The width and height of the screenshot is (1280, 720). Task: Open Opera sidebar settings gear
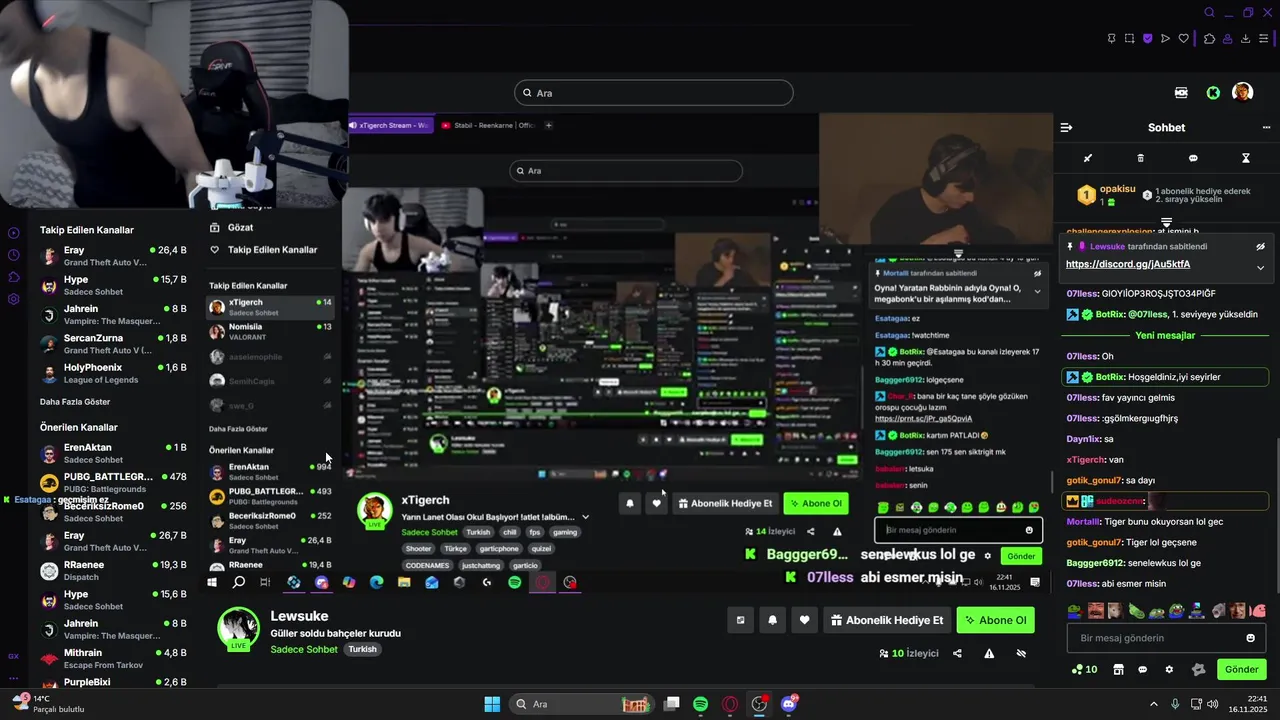click(13, 299)
